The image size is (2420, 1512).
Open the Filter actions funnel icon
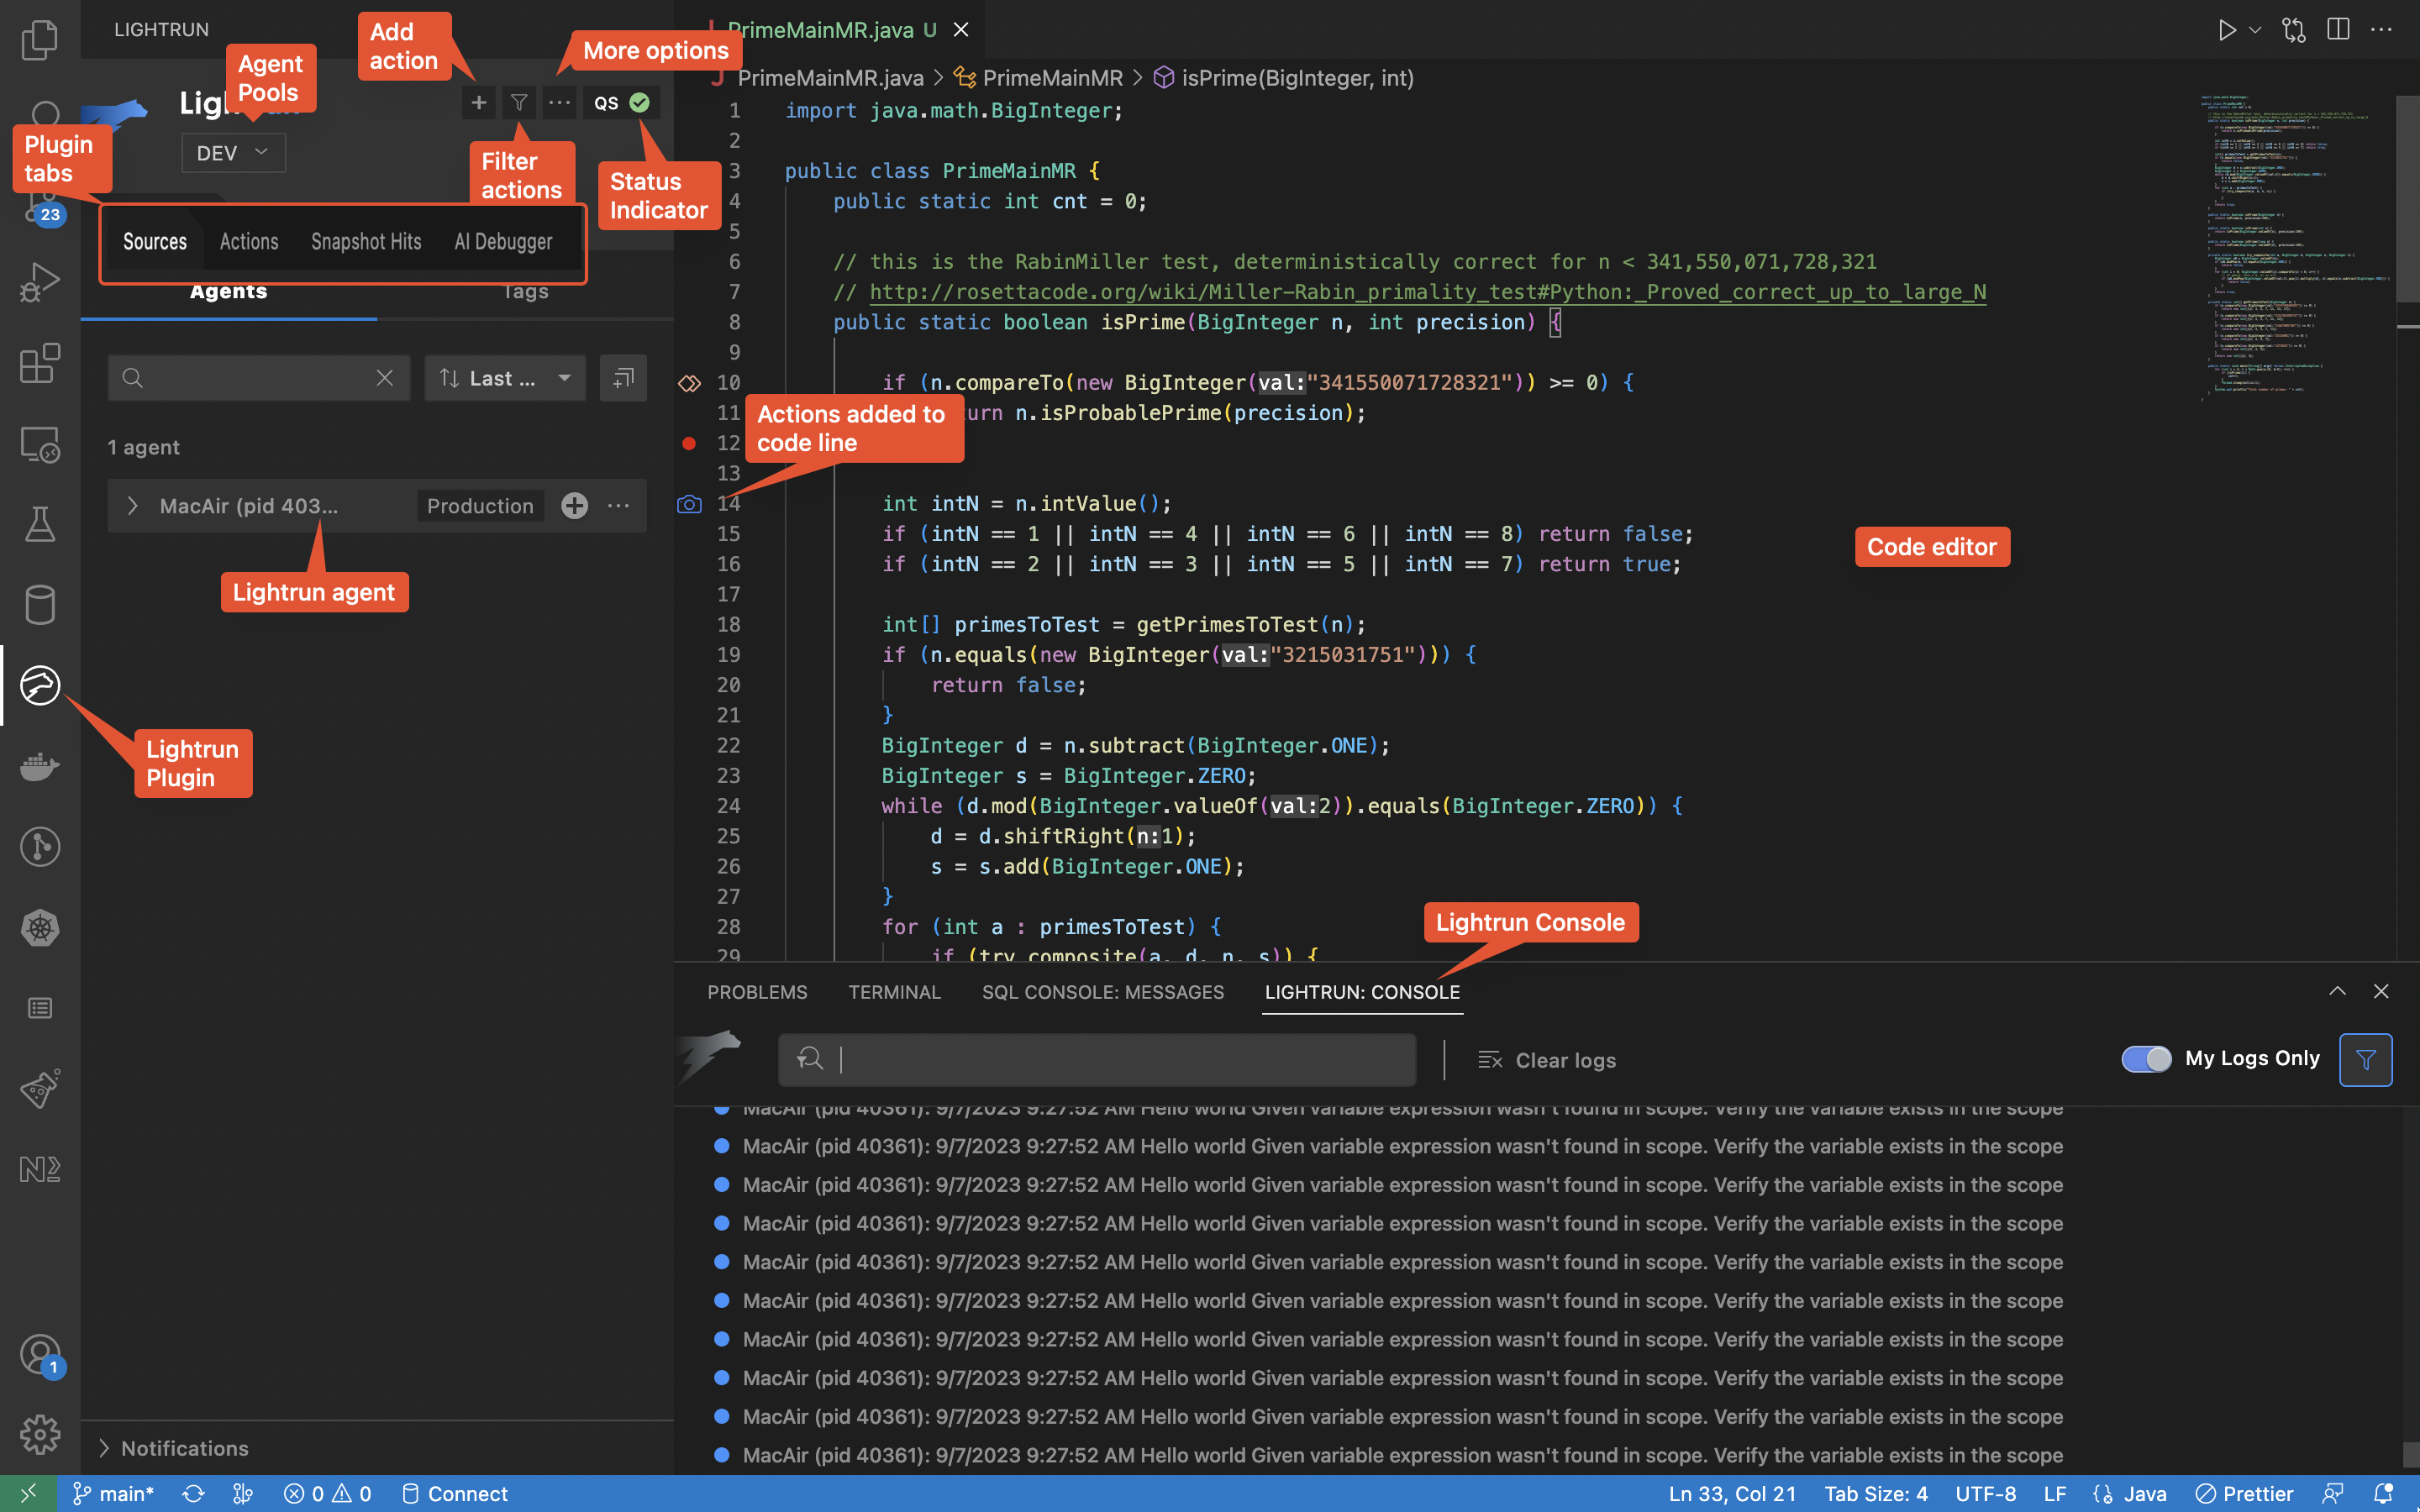[519, 102]
